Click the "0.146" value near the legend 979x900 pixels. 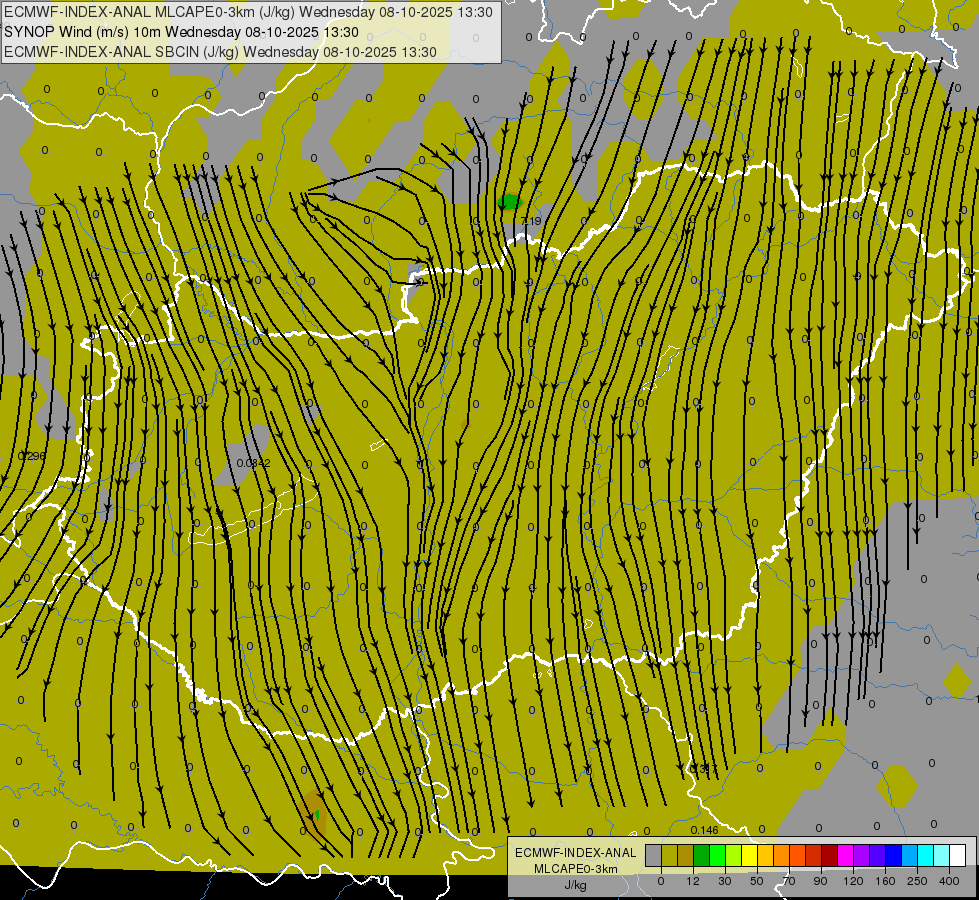[704, 830]
